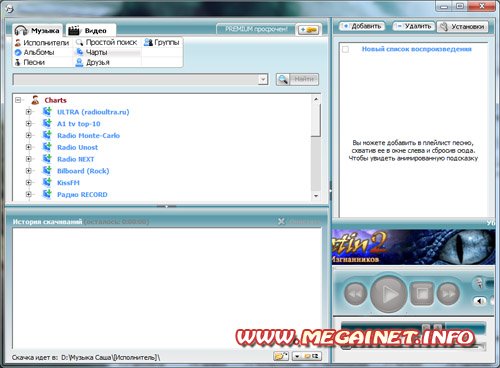Open the folder options dropdown at bottom

tap(307, 356)
